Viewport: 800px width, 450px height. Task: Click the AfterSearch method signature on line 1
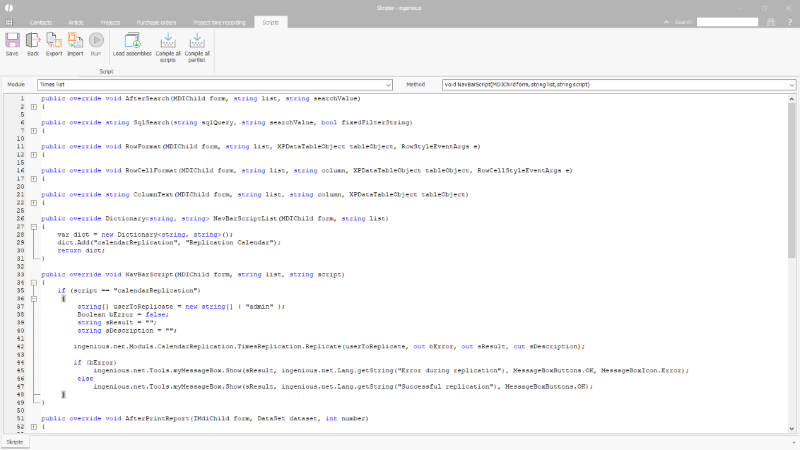pos(201,98)
